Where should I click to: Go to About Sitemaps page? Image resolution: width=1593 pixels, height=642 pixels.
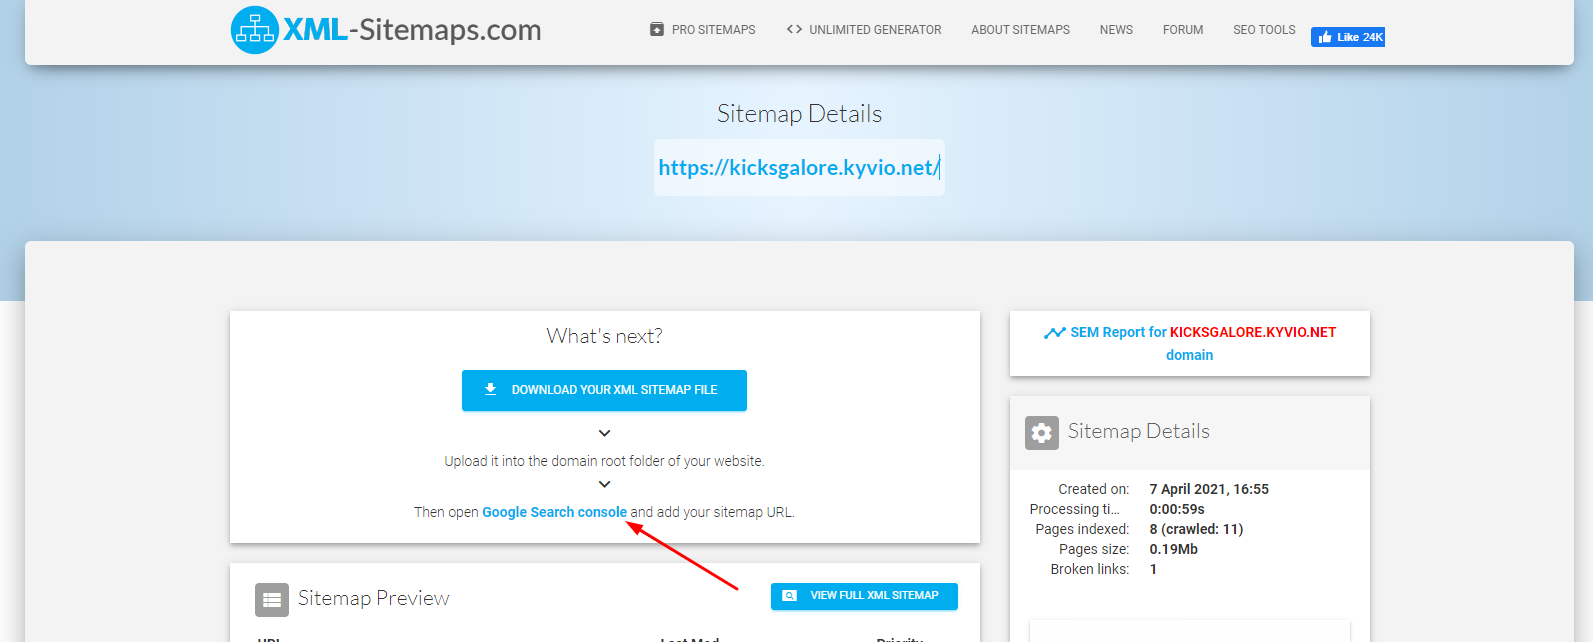[1020, 30]
